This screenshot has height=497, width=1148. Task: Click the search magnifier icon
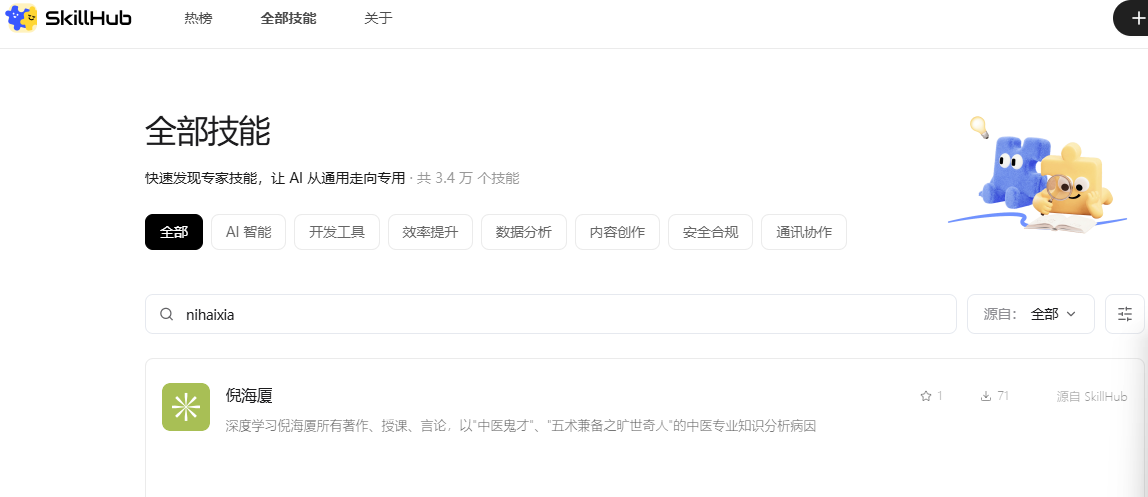click(x=167, y=314)
